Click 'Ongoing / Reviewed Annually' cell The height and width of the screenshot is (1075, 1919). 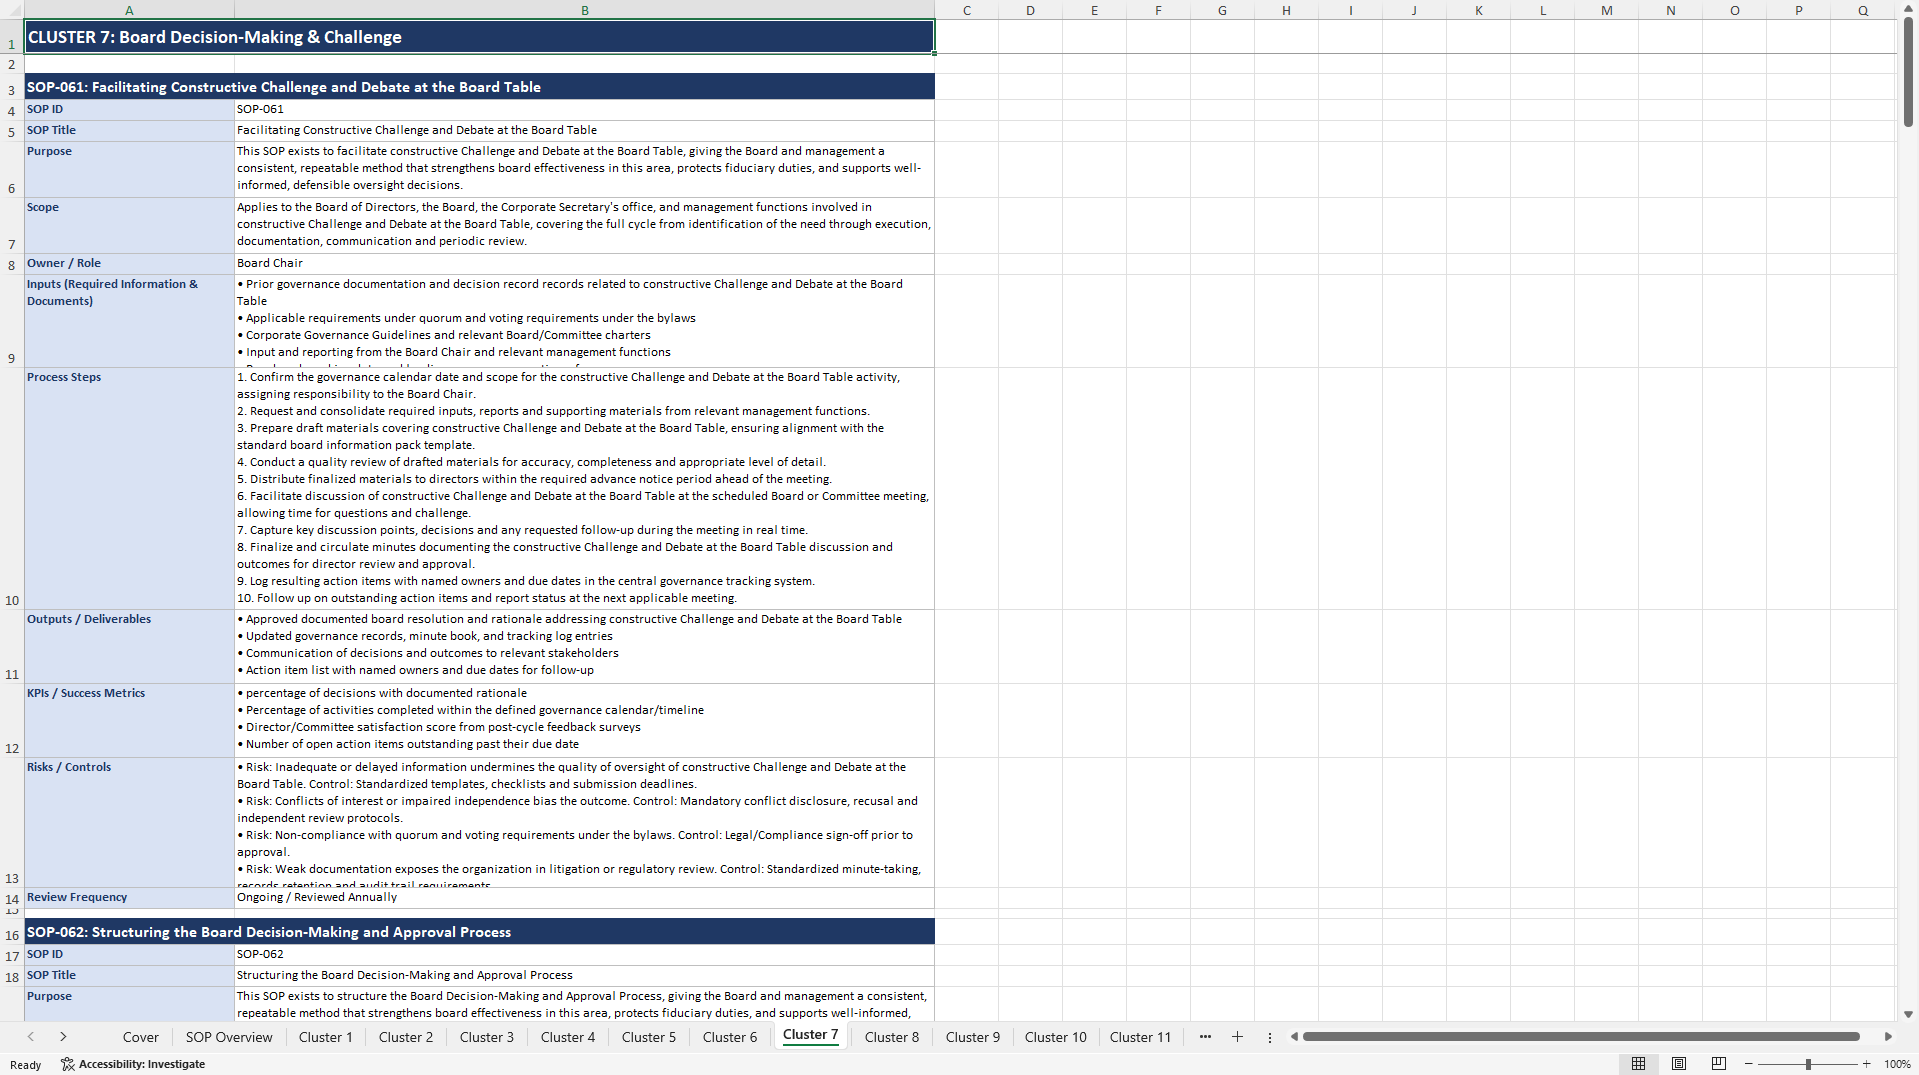tap(585, 898)
